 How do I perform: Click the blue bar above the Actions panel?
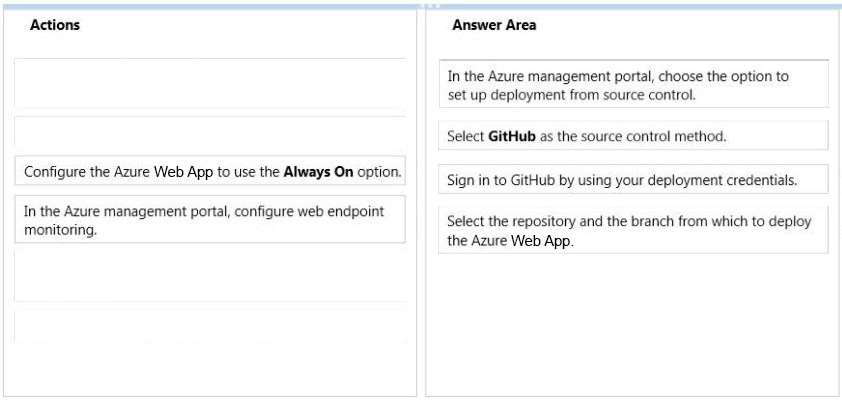click(210, 6)
